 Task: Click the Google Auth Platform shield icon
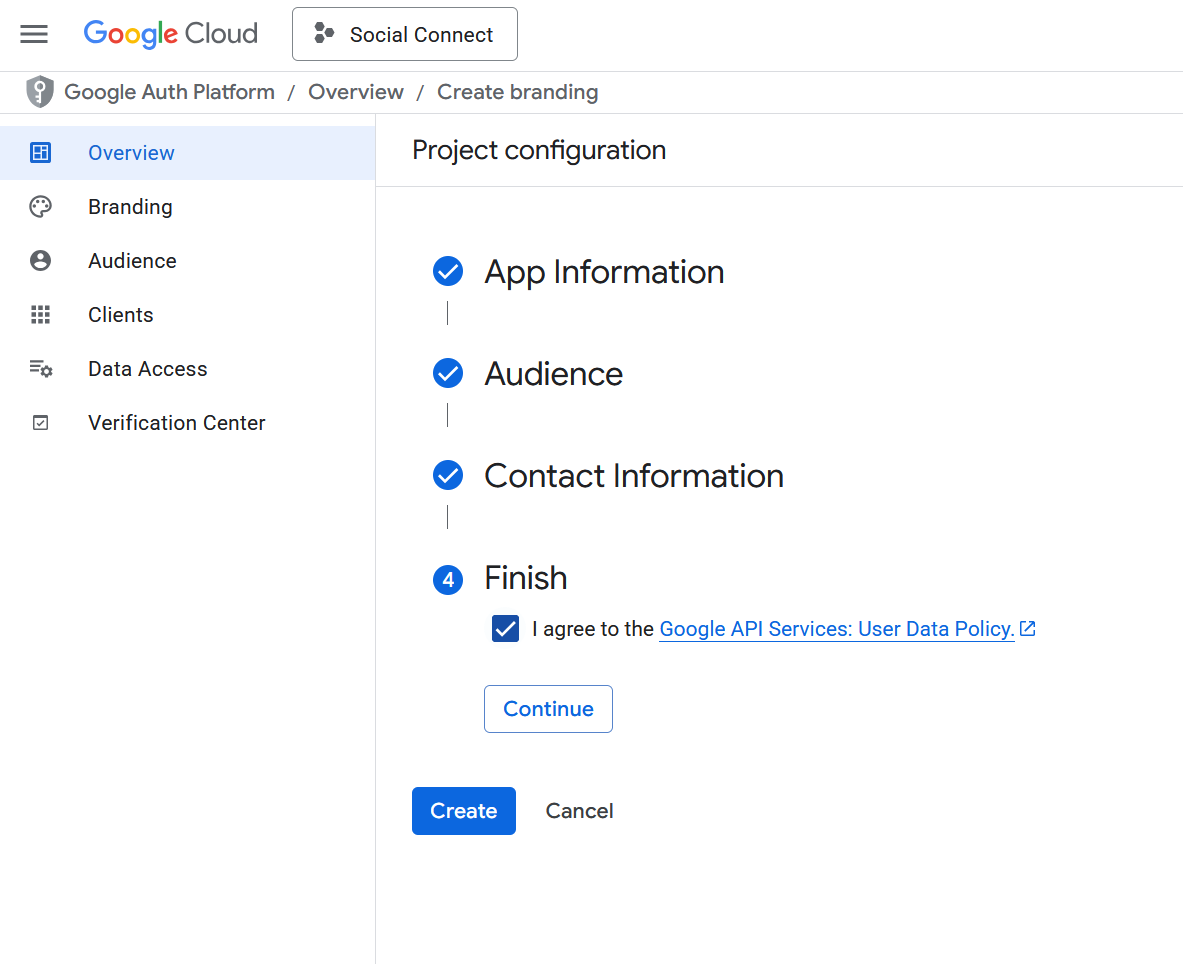[x=40, y=92]
